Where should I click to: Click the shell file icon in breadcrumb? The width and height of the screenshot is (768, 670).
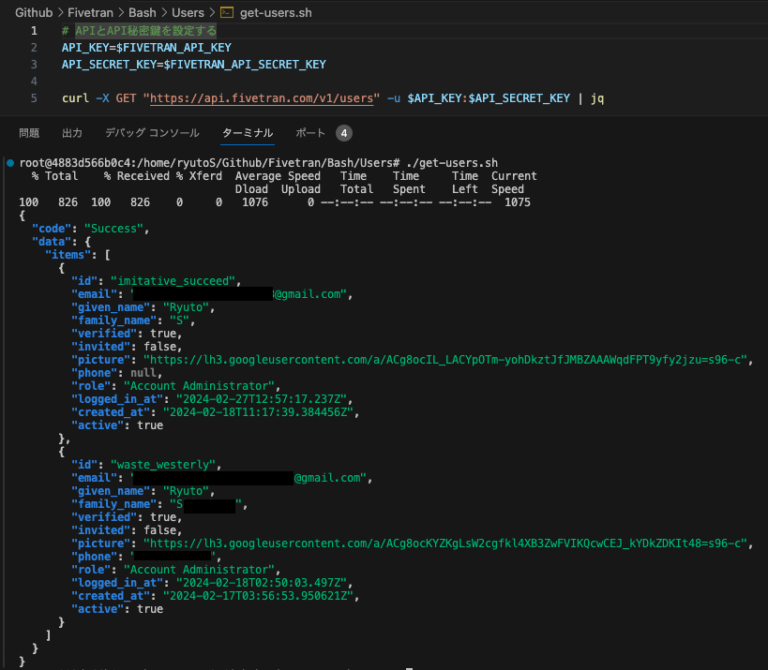(x=227, y=13)
